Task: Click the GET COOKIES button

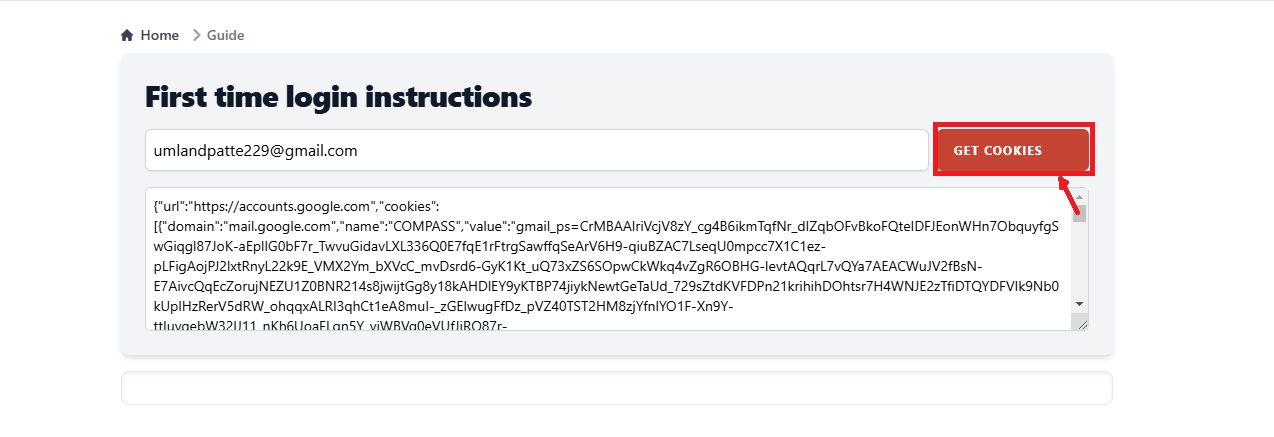Action: click(1012, 150)
